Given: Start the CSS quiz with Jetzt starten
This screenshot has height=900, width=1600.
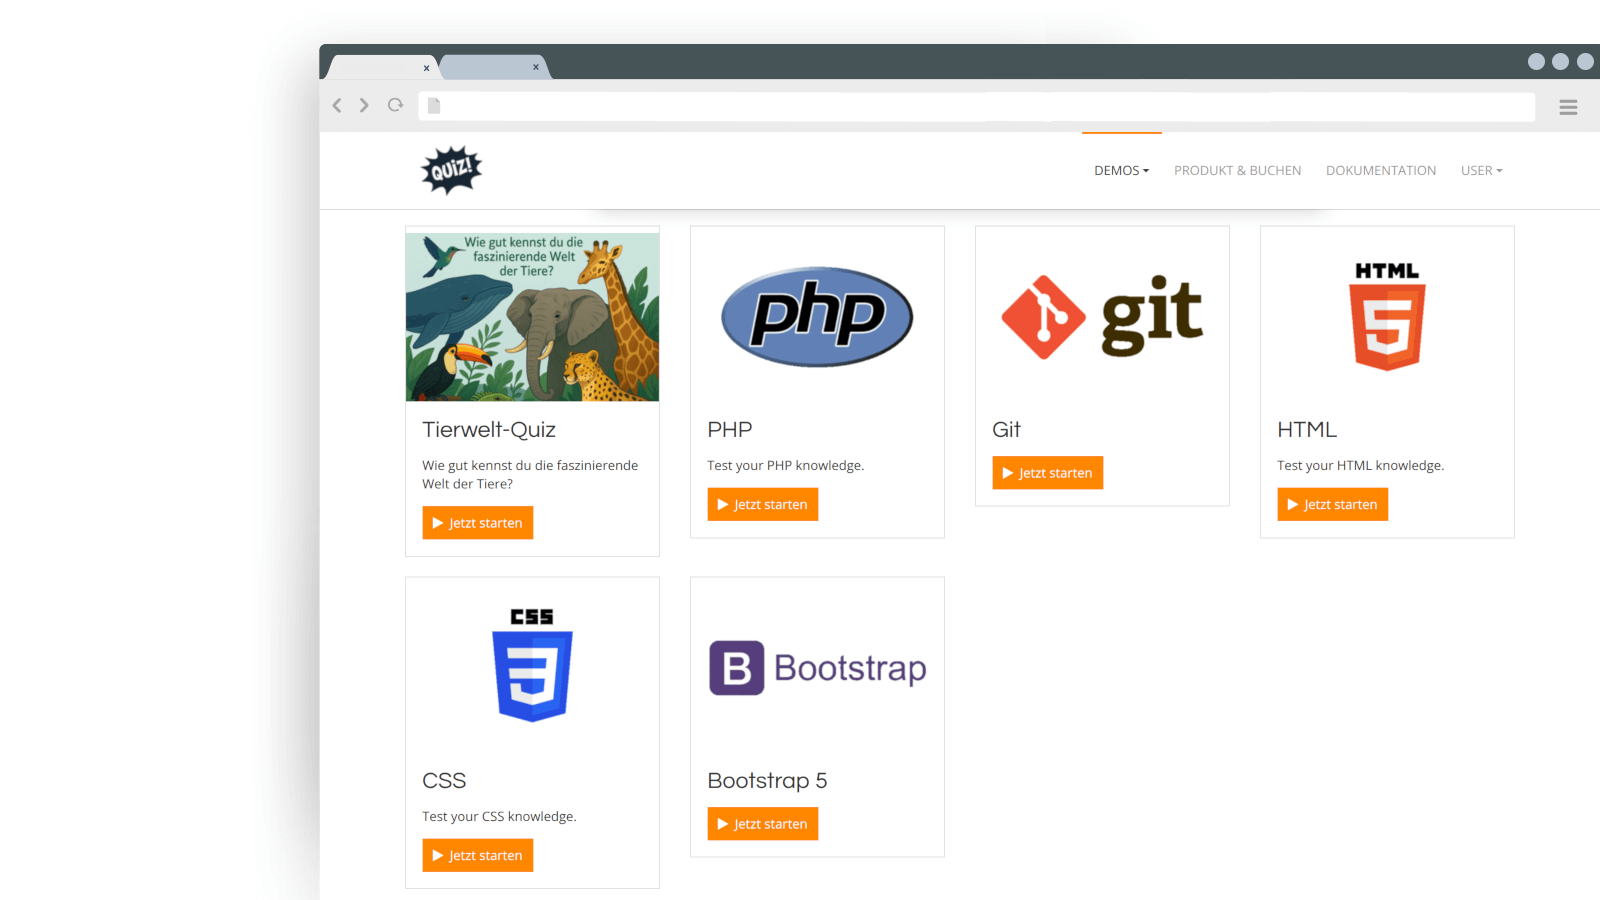Looking at the screenshot, I should 477,855.
